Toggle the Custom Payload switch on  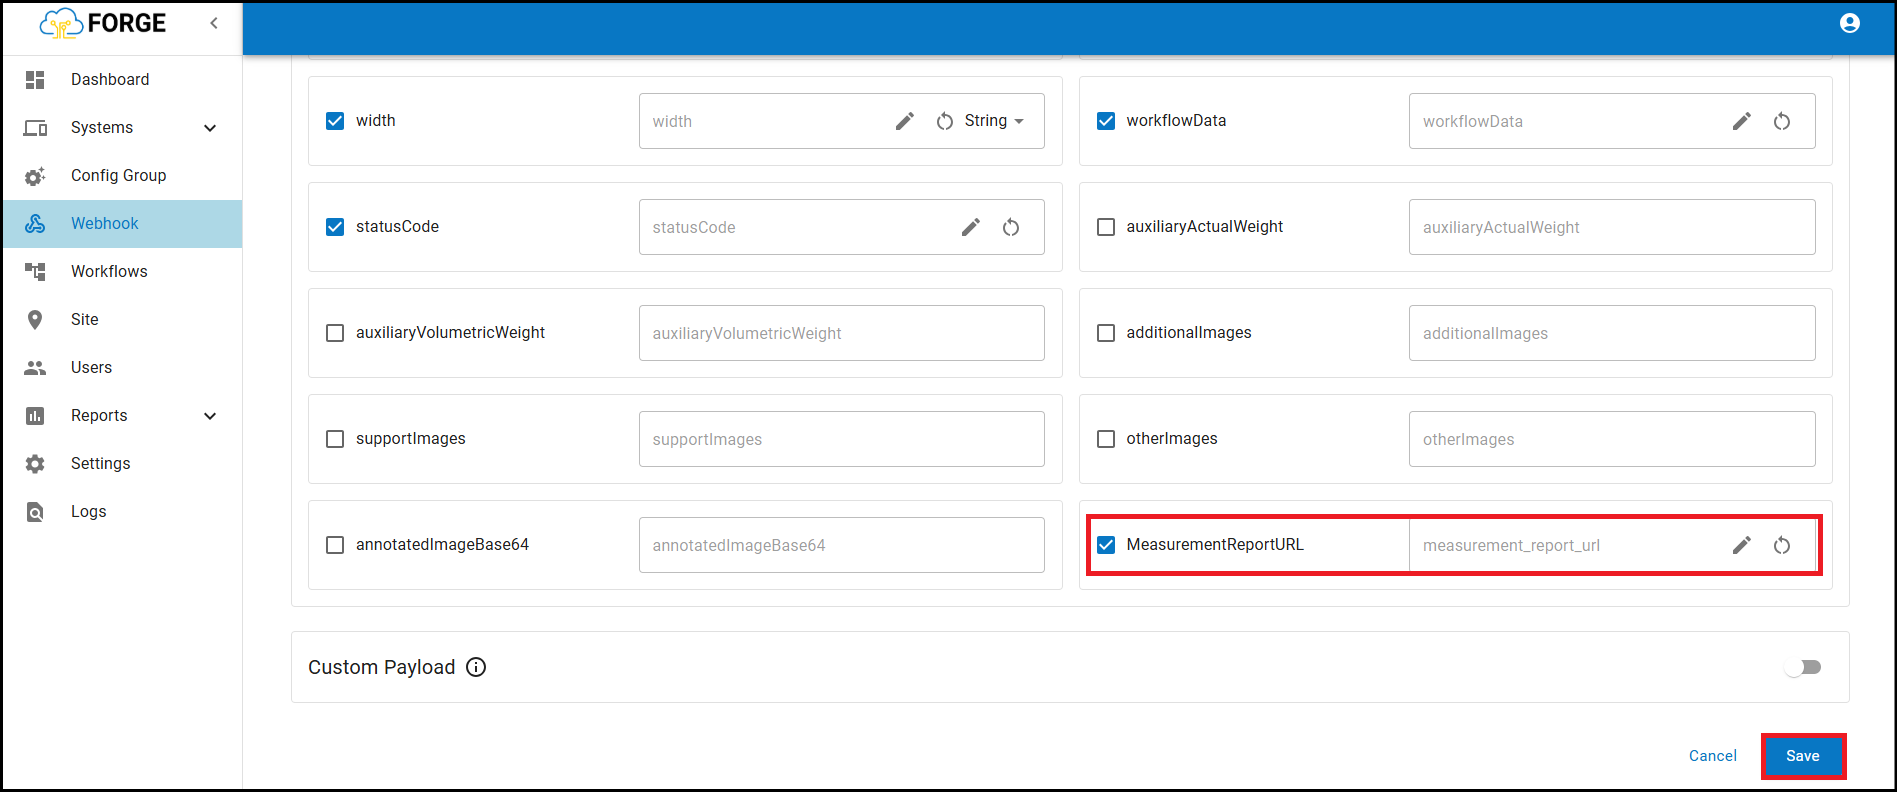click(1803, 667)
